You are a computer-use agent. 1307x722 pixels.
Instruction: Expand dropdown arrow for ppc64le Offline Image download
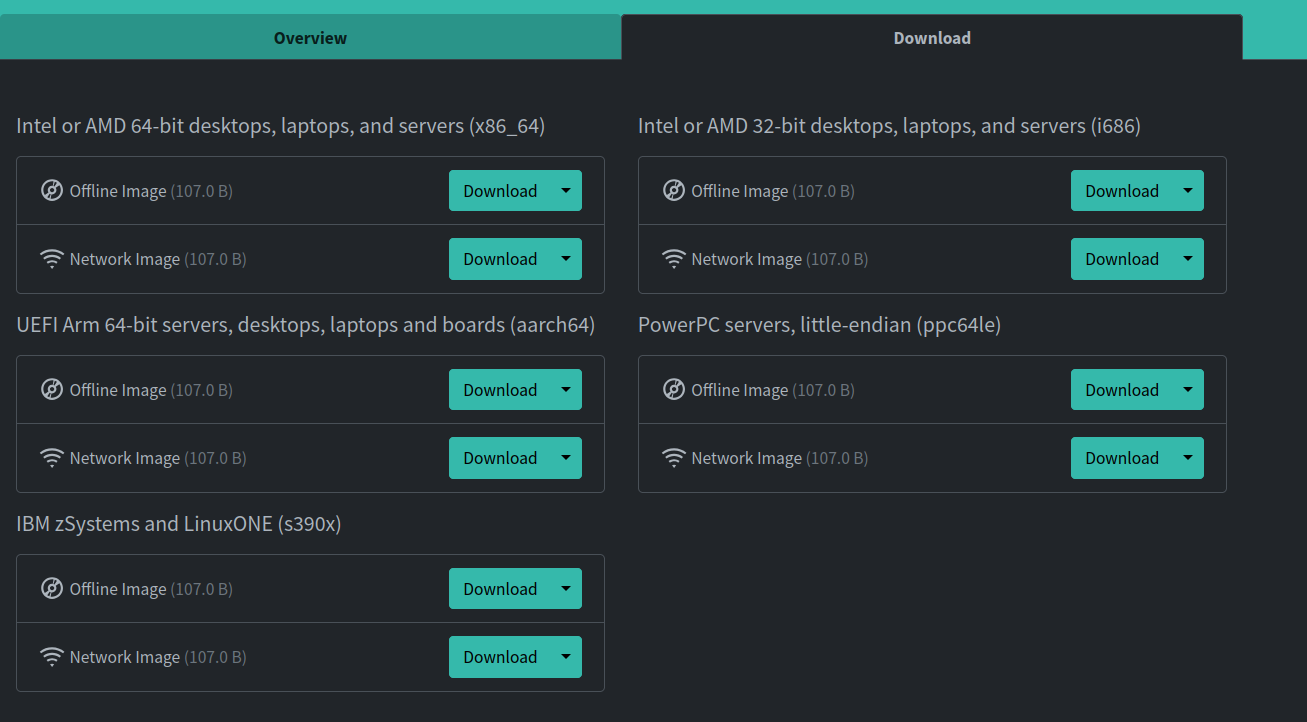pyautogui.click(x=1188, y=390)
